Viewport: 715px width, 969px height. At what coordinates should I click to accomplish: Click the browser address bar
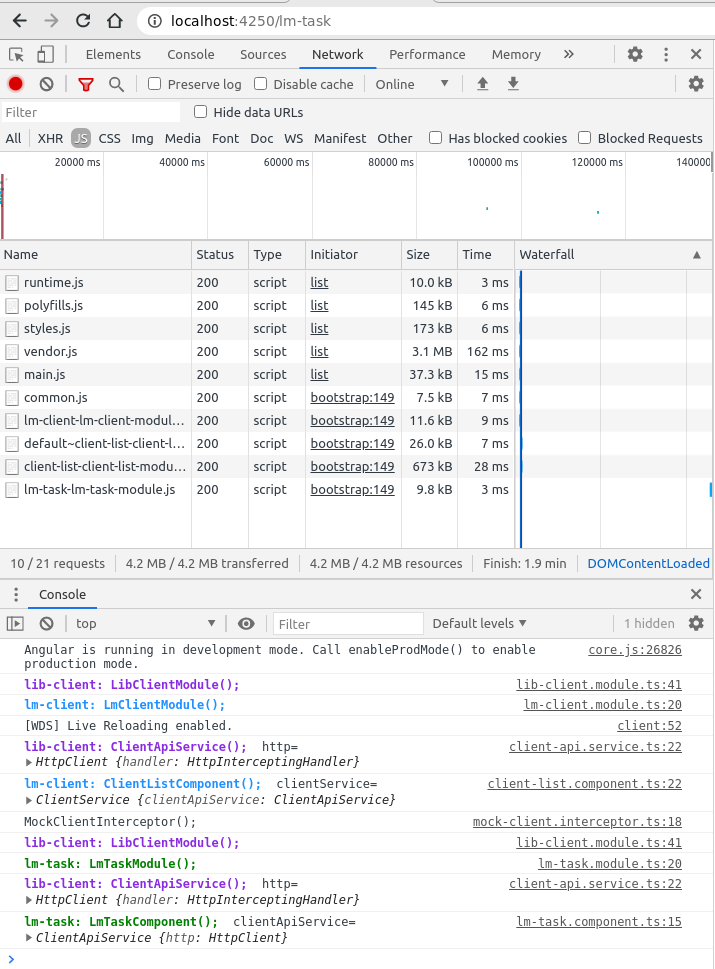point(426,21)
